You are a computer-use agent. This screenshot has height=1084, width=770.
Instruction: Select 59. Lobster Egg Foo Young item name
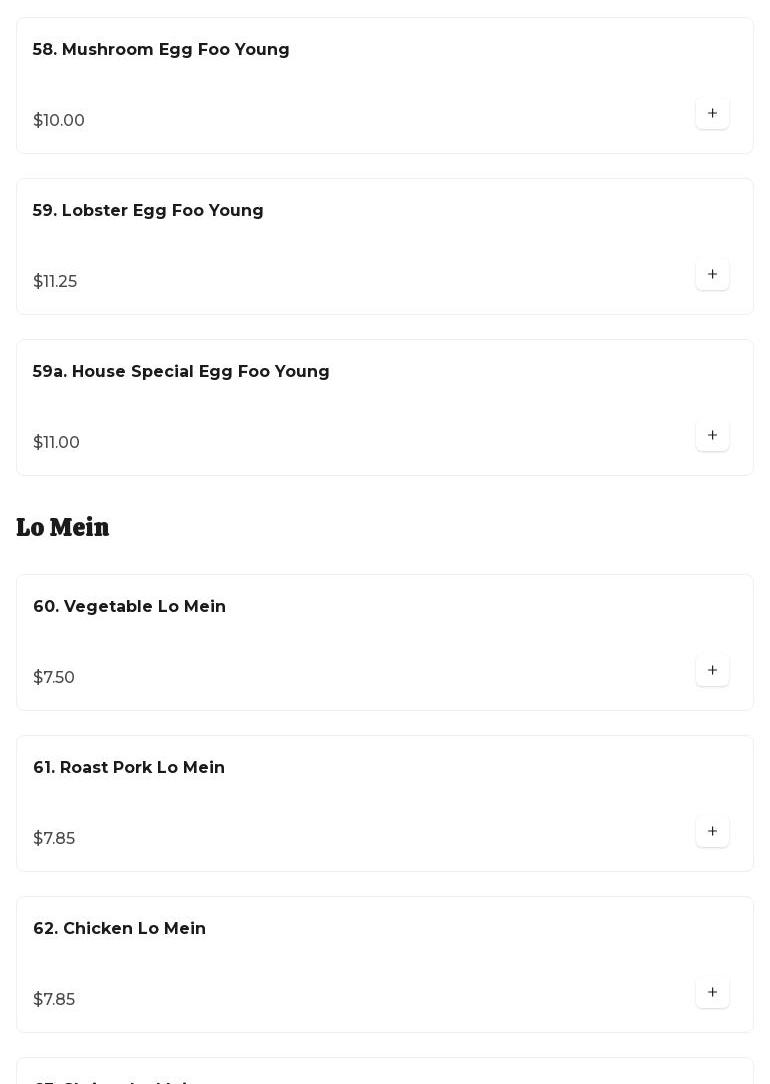pyautogui.click(x=148, y=211)
